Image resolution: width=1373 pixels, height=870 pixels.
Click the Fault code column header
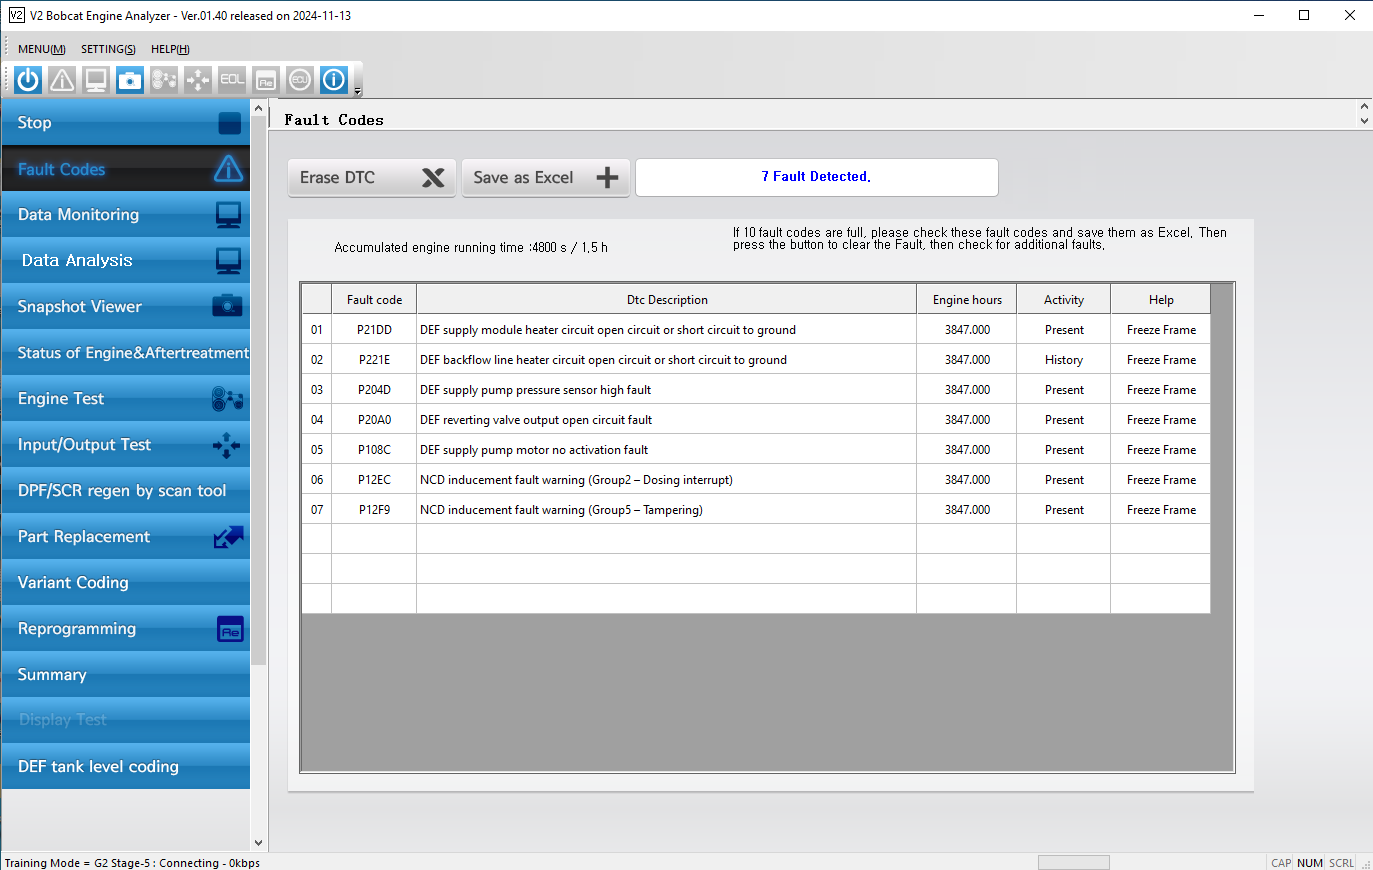tap(374, 300)
